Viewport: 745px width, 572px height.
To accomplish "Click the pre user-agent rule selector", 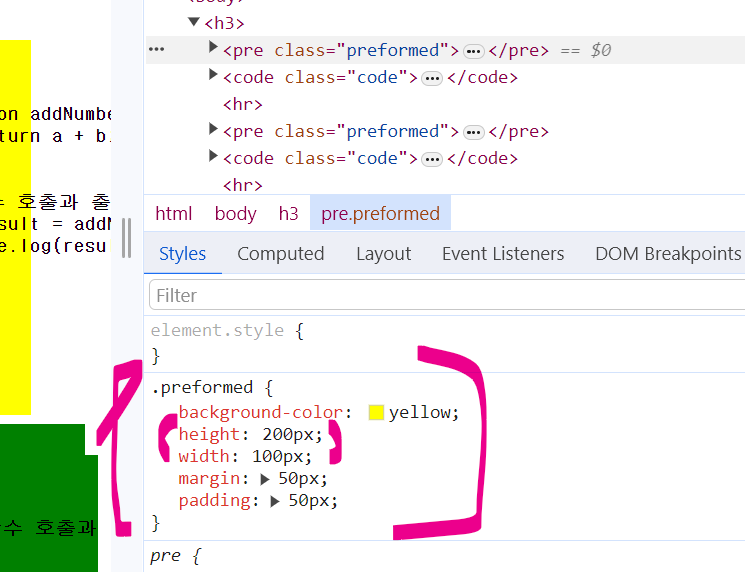I will (165, 555).
